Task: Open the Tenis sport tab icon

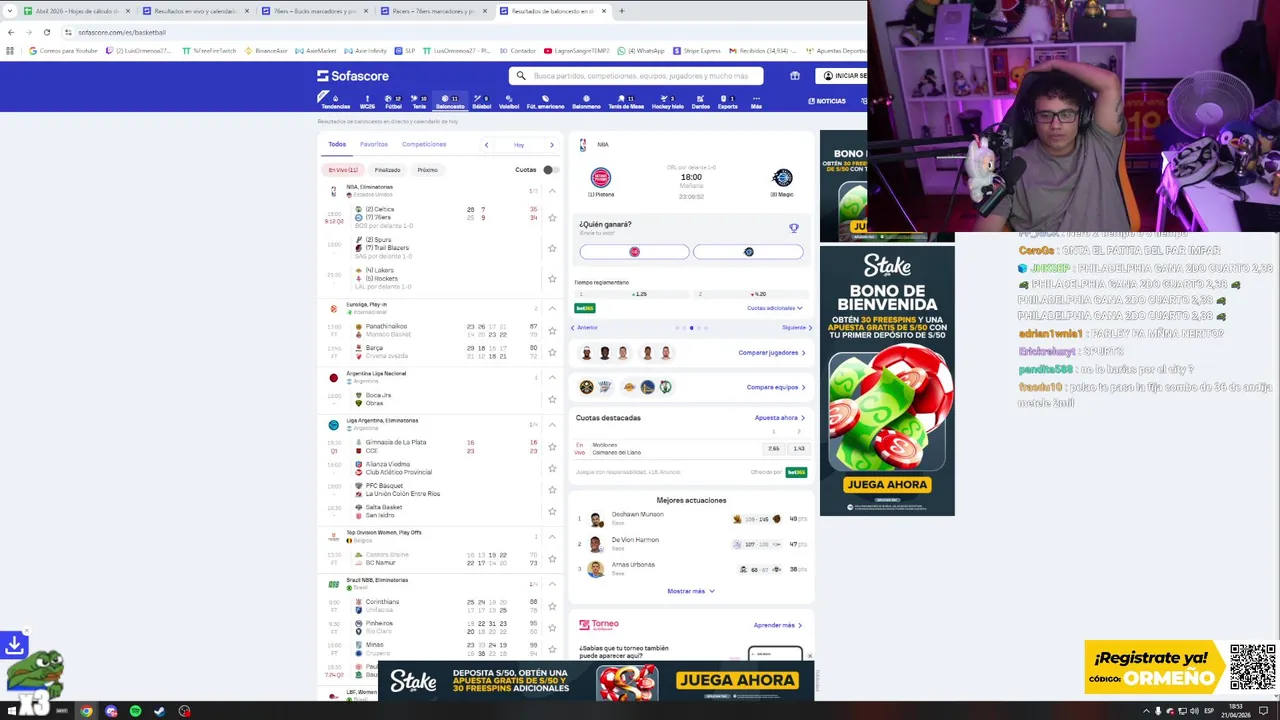Action: [419, 102]
